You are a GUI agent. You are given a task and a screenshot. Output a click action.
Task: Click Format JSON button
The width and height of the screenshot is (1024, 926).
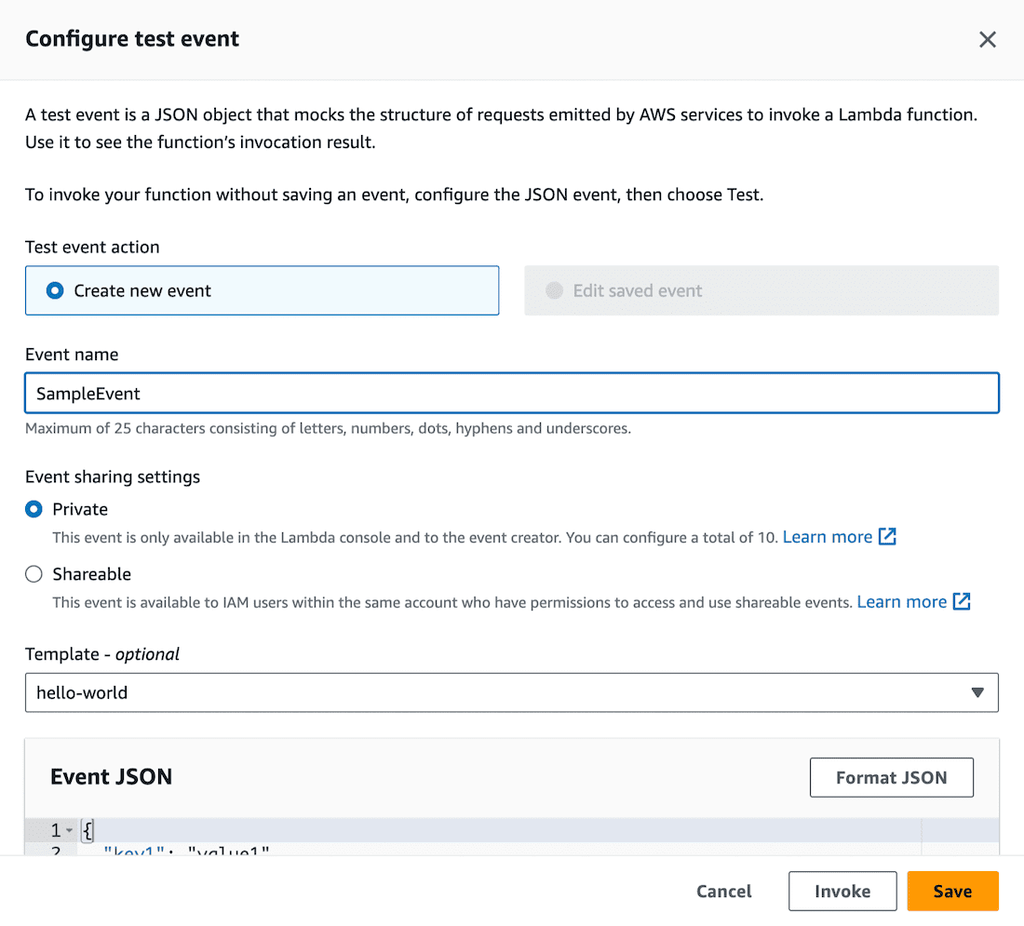(891, 777)
